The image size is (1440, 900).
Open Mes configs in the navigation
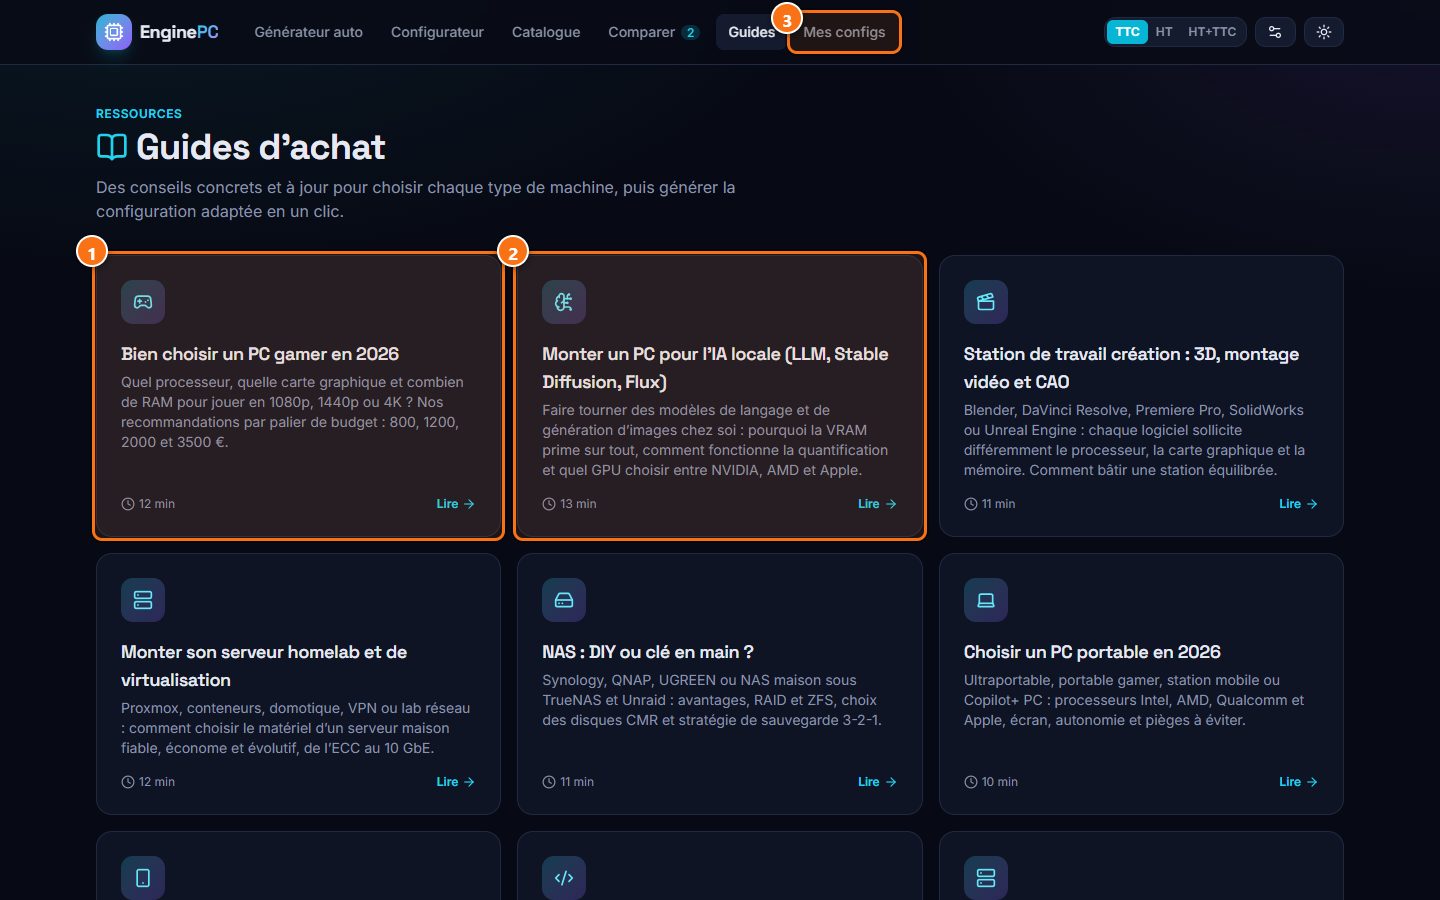(x=844, y=32)
